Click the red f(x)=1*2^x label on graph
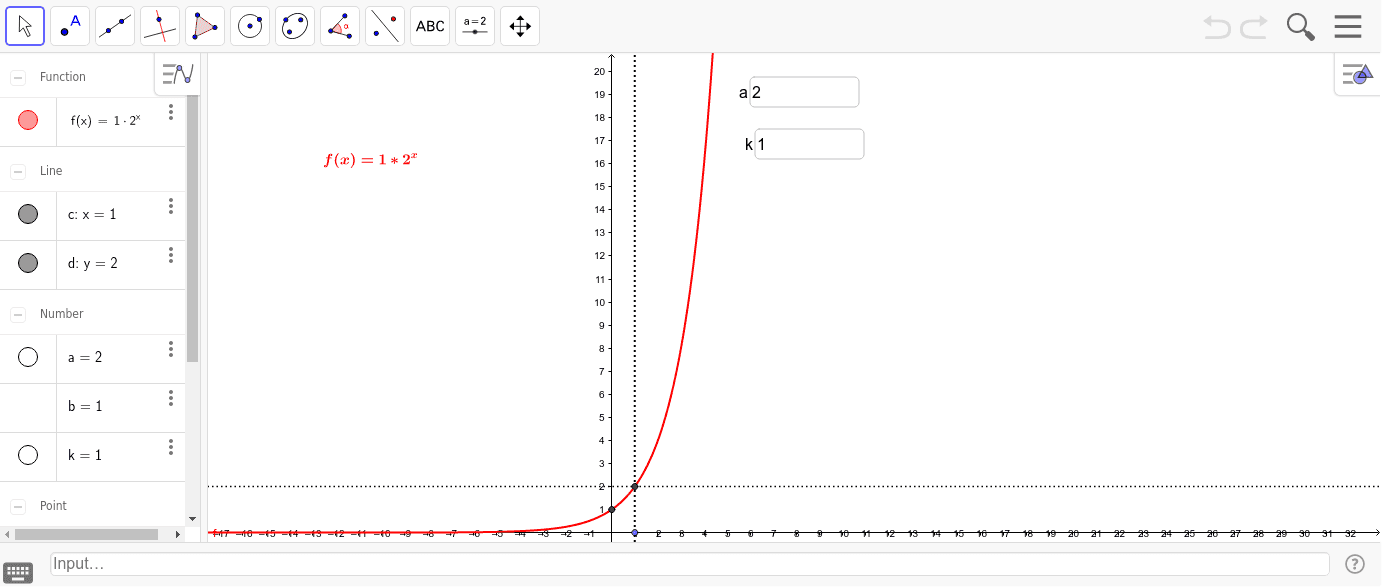The height and width of the screenshot is (587, 1382). pyautogui.click(x=370, y=159)
